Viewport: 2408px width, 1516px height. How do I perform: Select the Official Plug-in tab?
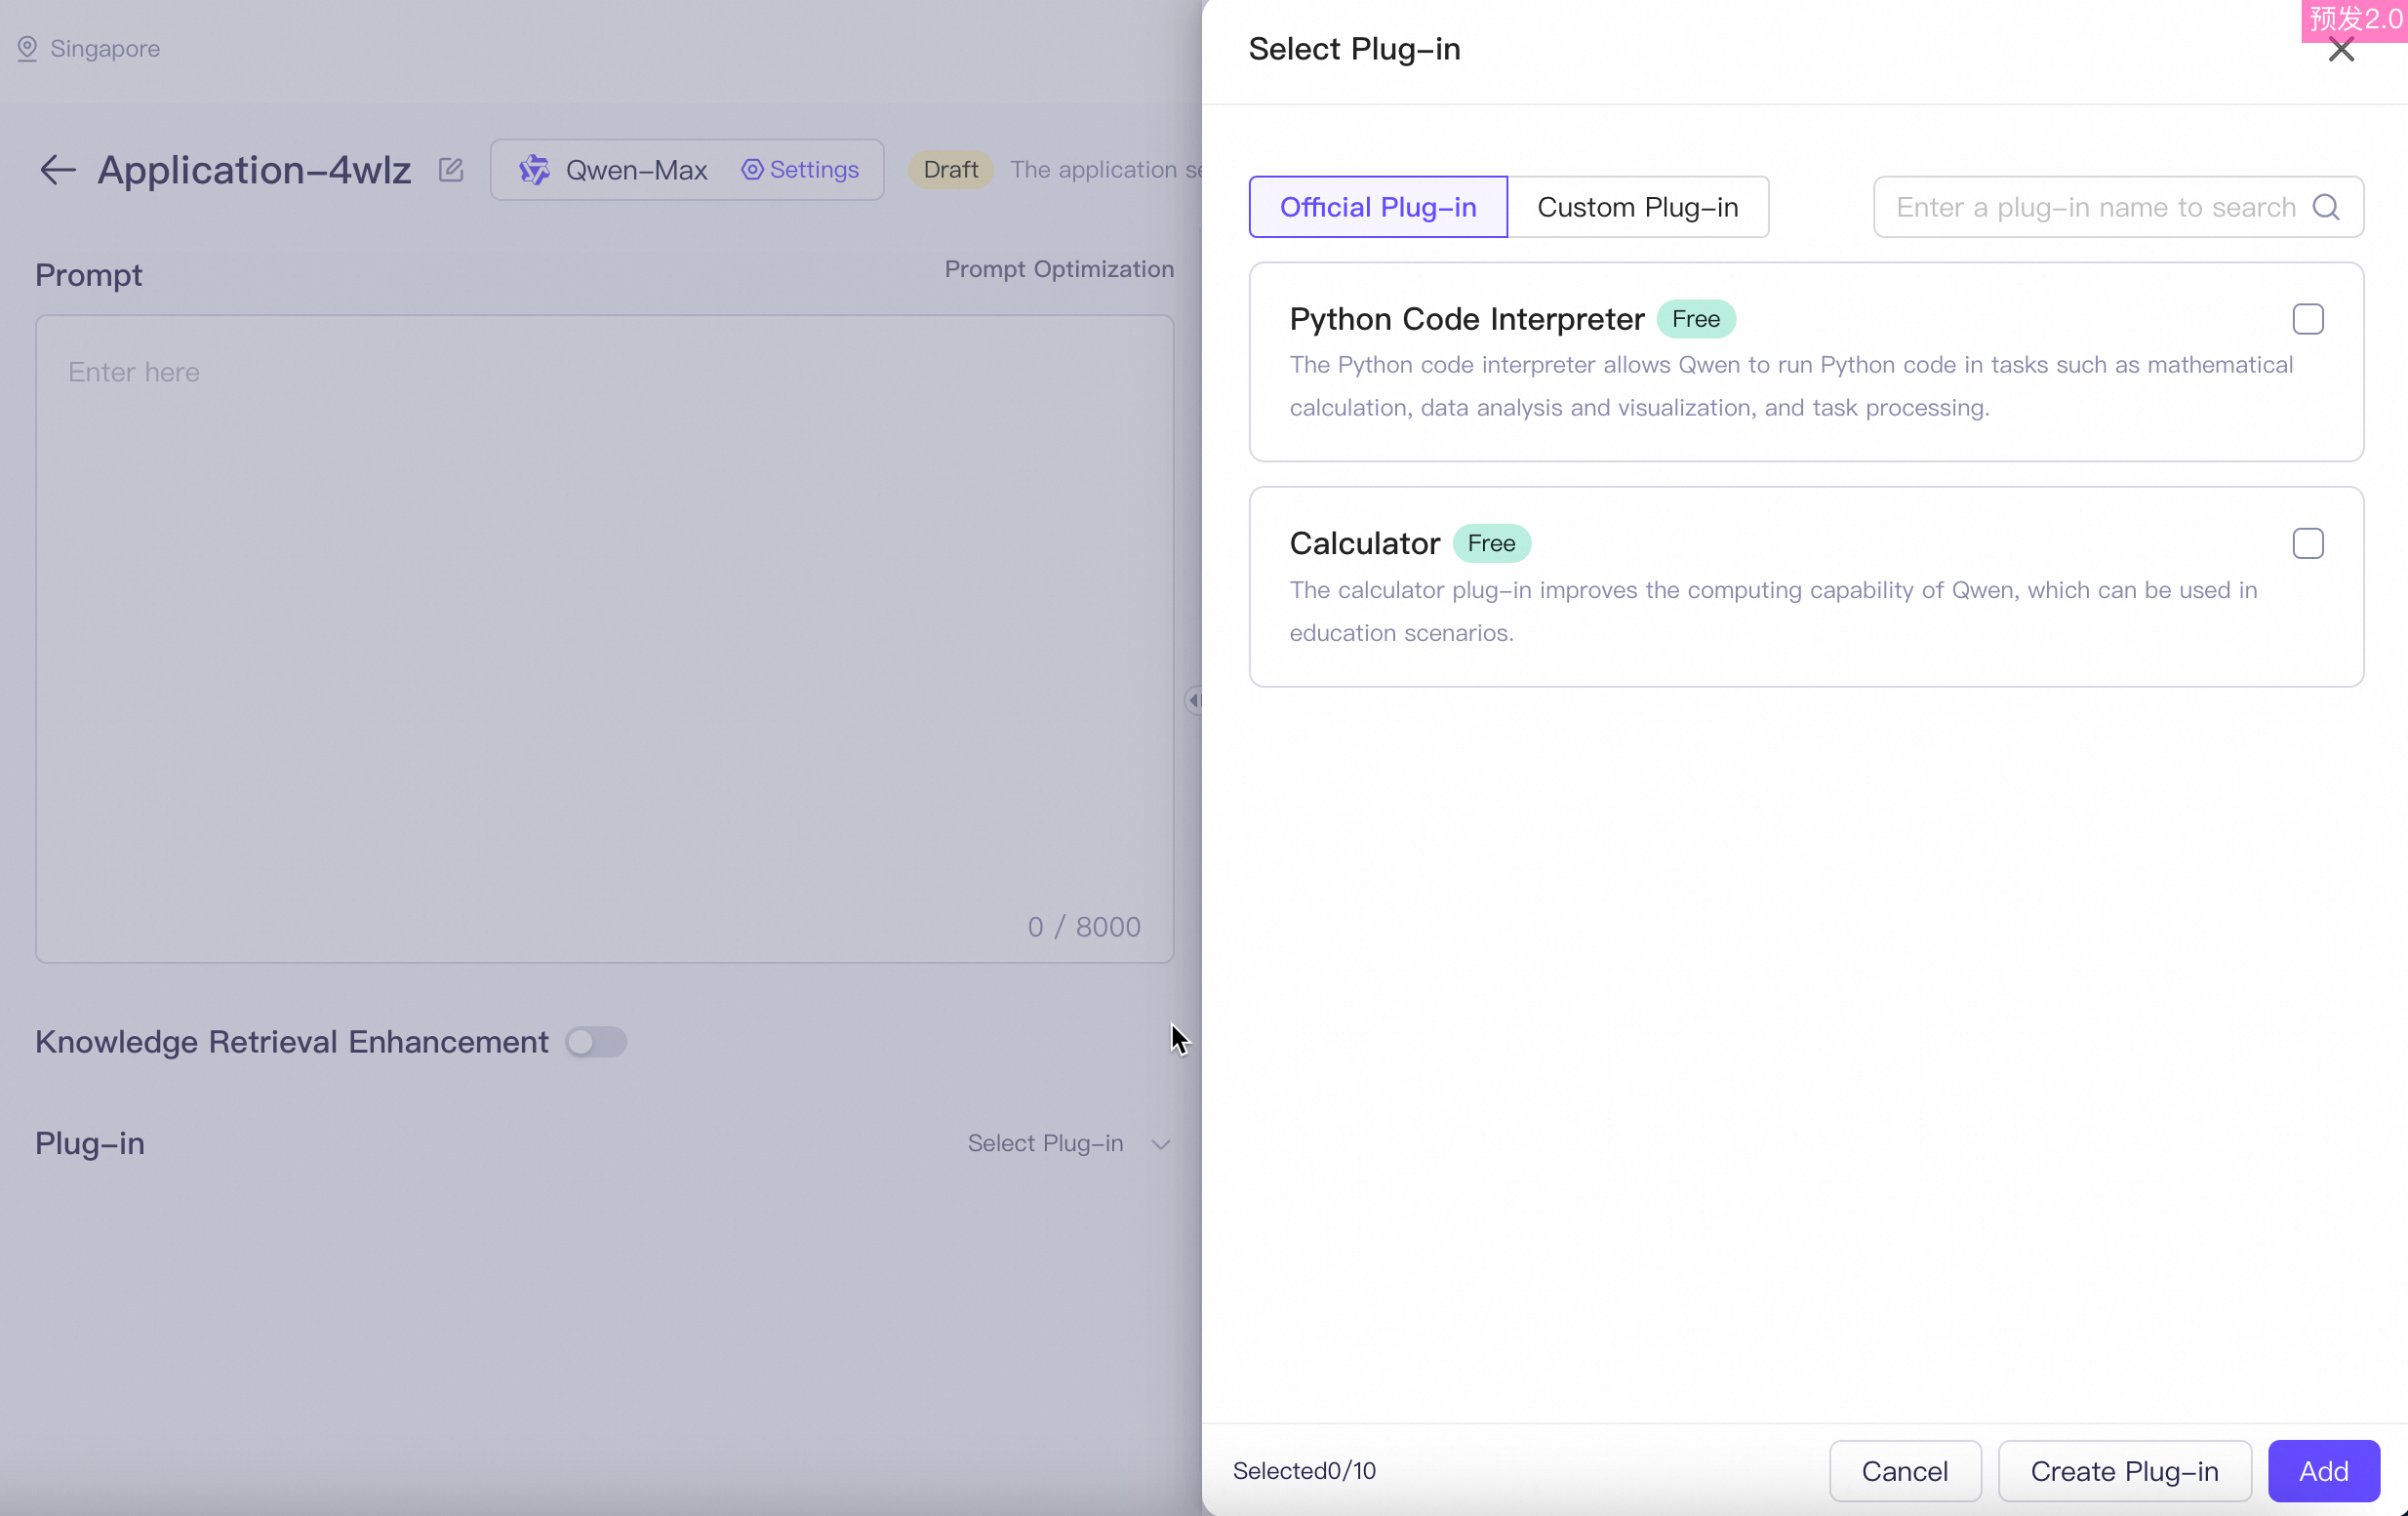click(x=1377, y=207)
